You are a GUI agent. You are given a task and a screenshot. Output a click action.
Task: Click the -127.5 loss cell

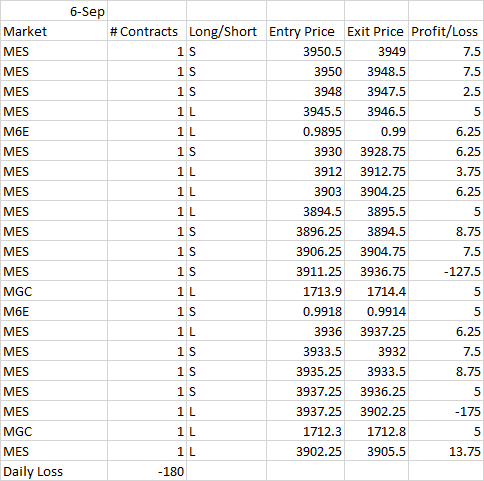446,271
